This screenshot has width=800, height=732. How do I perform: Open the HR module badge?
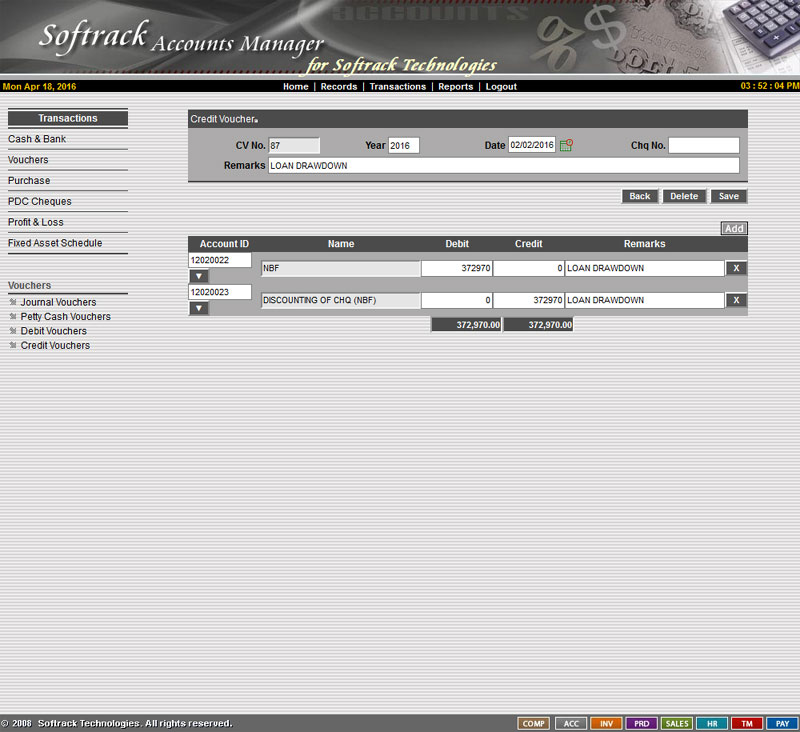[x=712, y=723]
